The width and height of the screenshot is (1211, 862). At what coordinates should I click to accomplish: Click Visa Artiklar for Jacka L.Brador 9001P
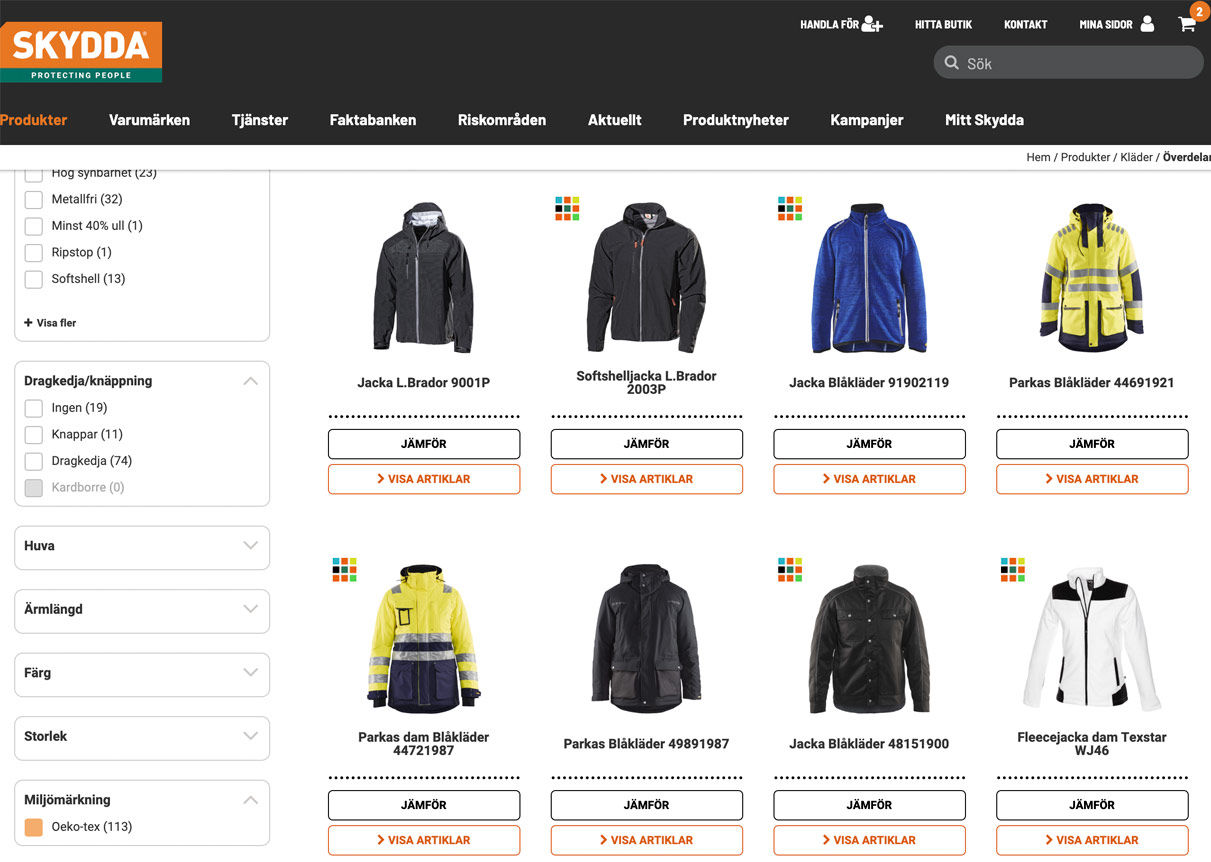pyautogui.click(x=424, y=479)
